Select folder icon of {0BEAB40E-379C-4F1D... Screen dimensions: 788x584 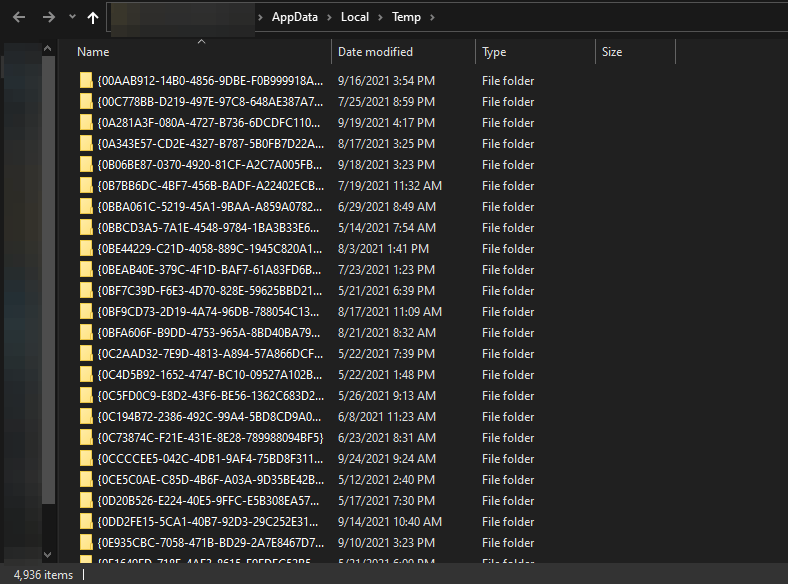click(x=86, y=269)
